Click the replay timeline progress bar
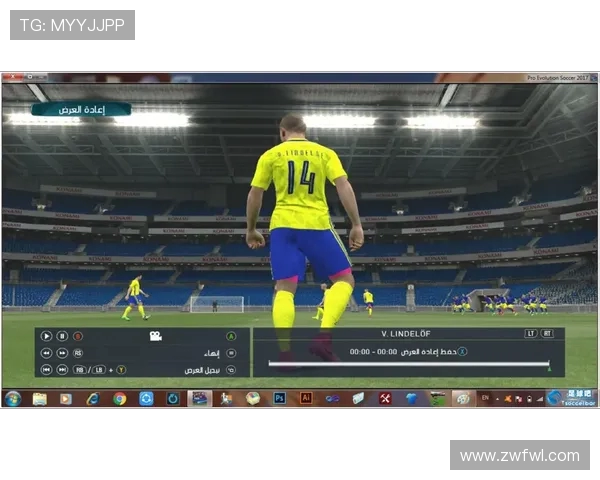 409,364
